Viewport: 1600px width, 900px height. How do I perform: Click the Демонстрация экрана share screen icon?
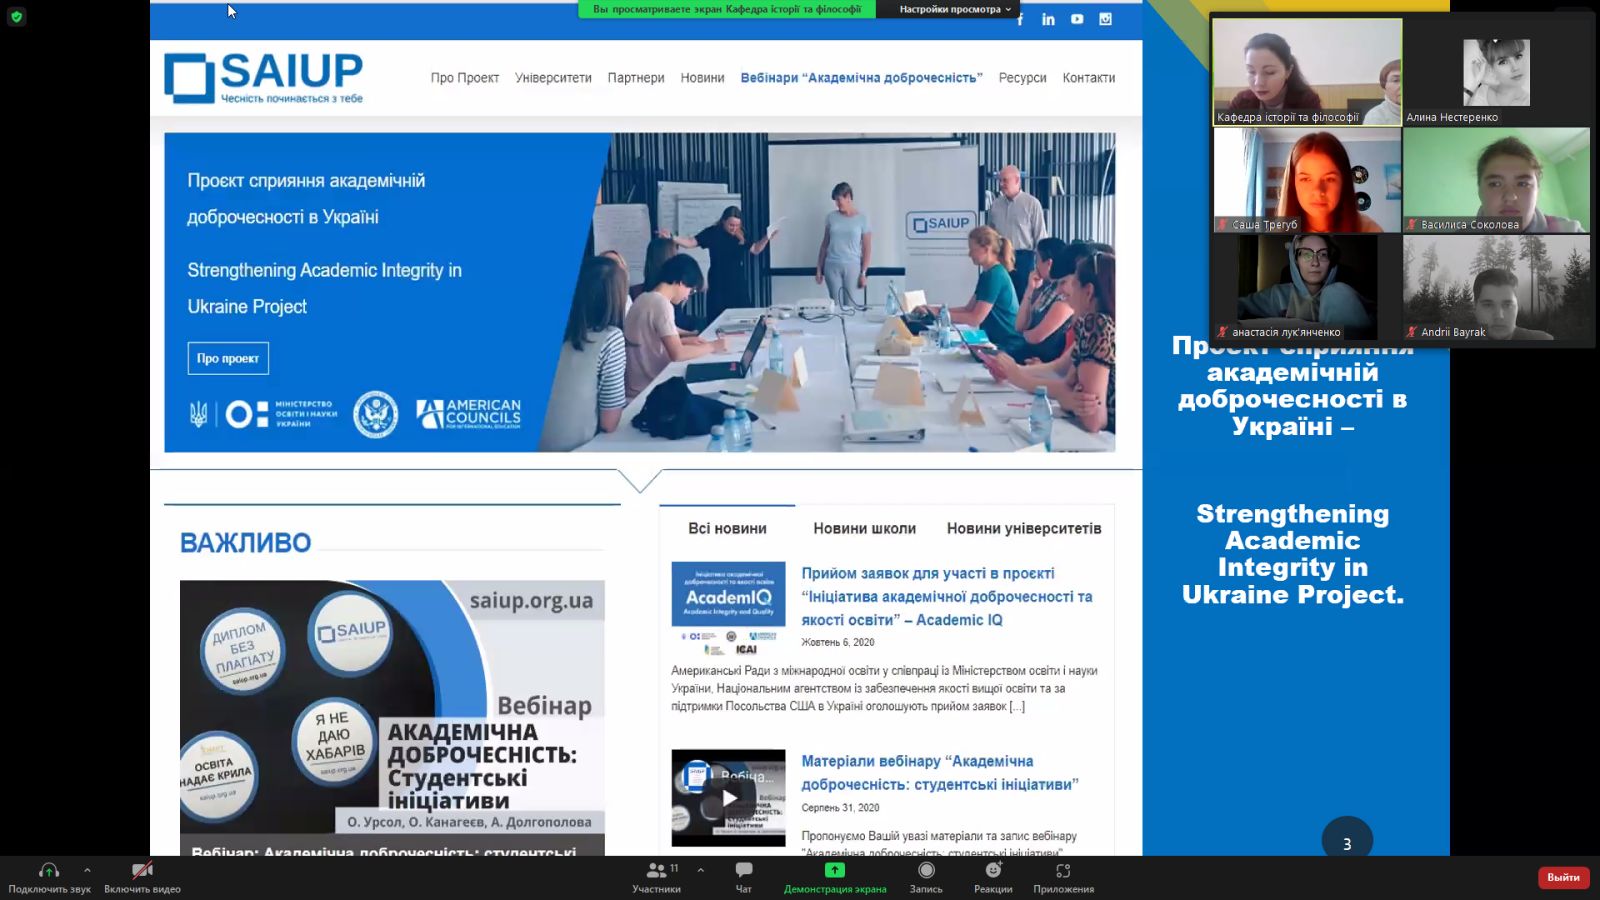(835, 871)
